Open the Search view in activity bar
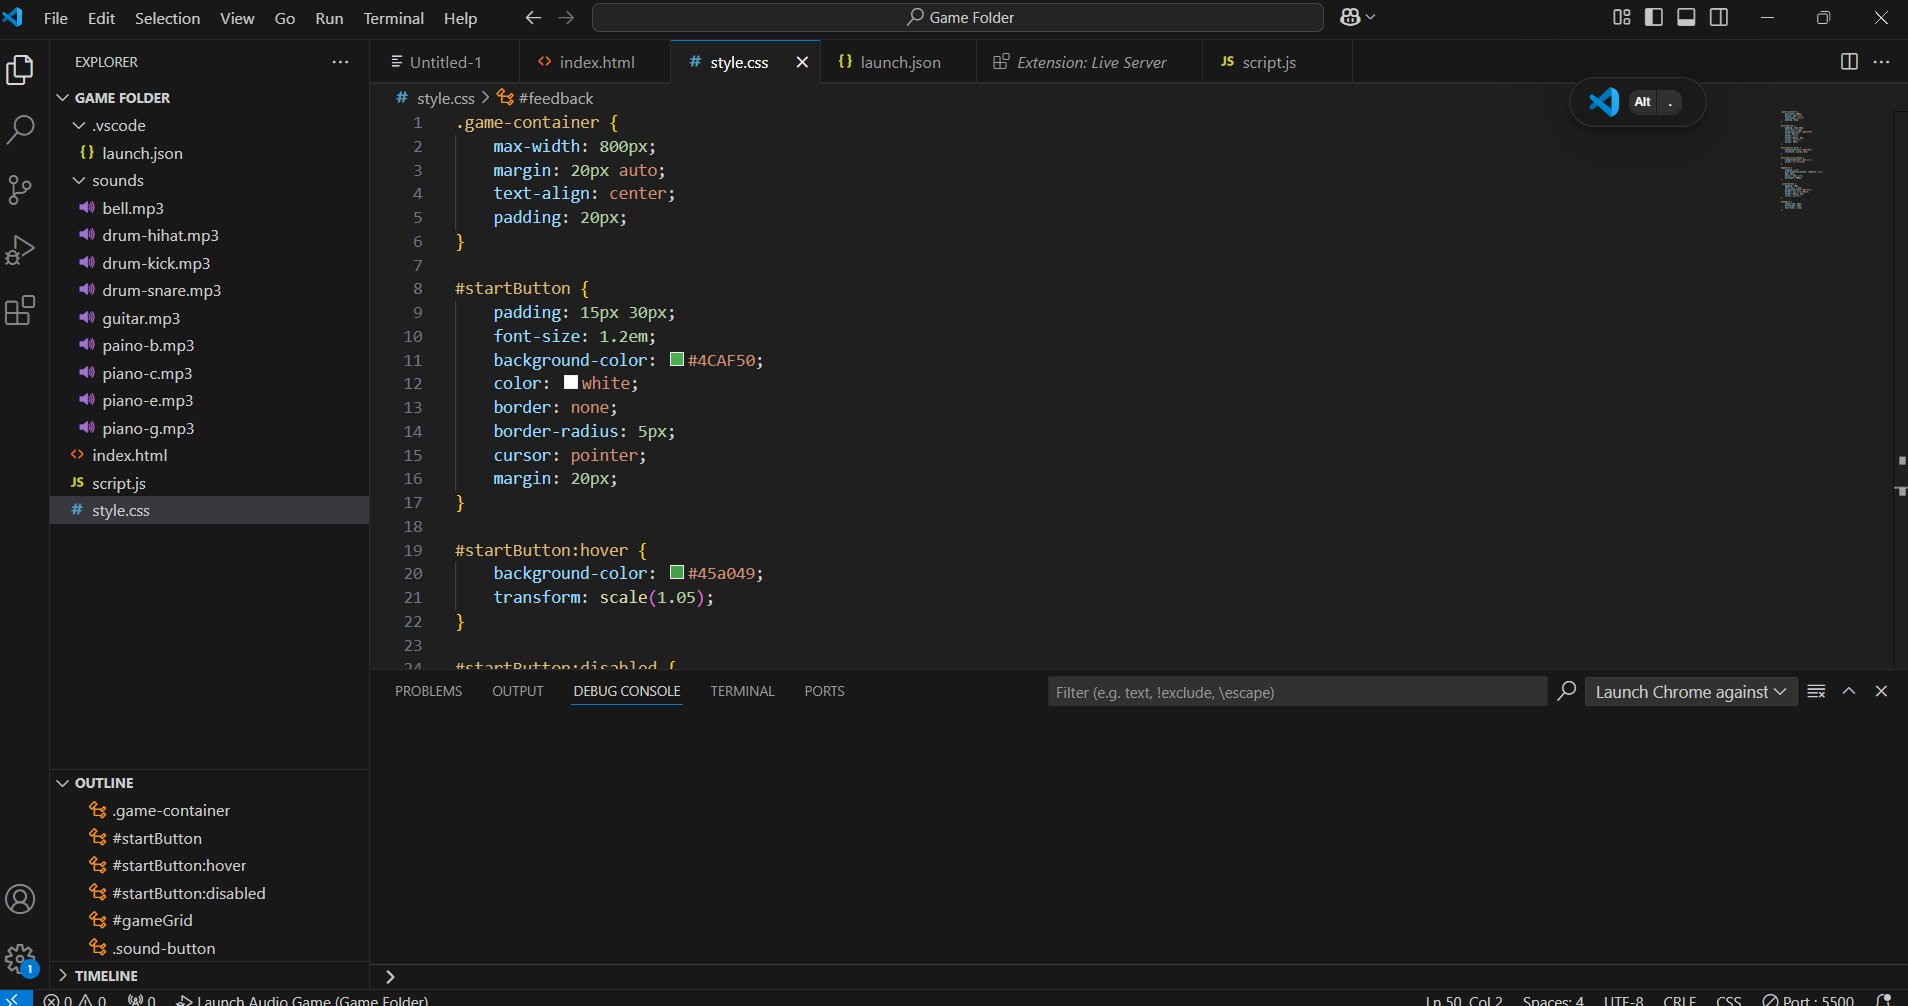 tap(21, 129)
